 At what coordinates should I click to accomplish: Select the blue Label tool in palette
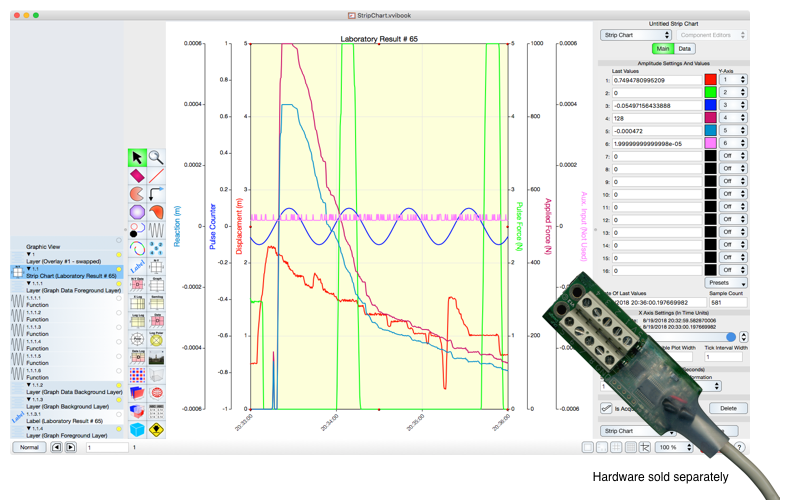[x=137, y=266]
